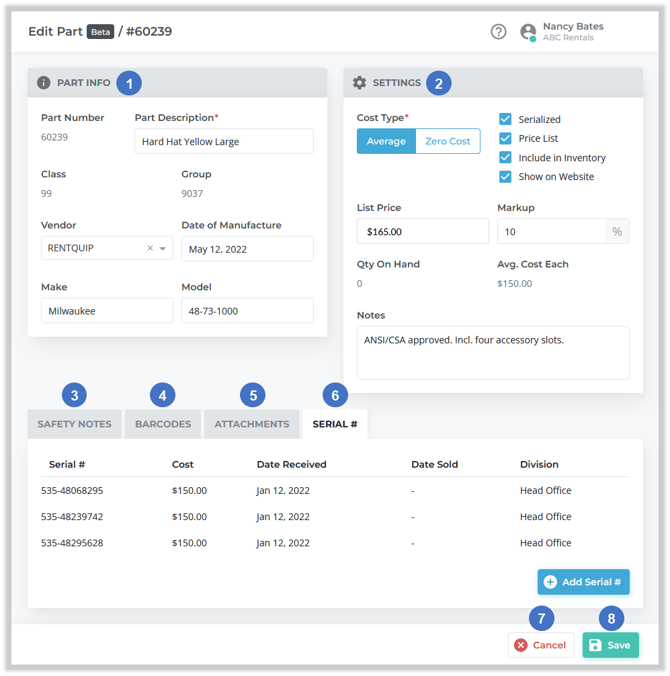Disable Show on Website checkbox
670x676 pixels.
(505, 177)
